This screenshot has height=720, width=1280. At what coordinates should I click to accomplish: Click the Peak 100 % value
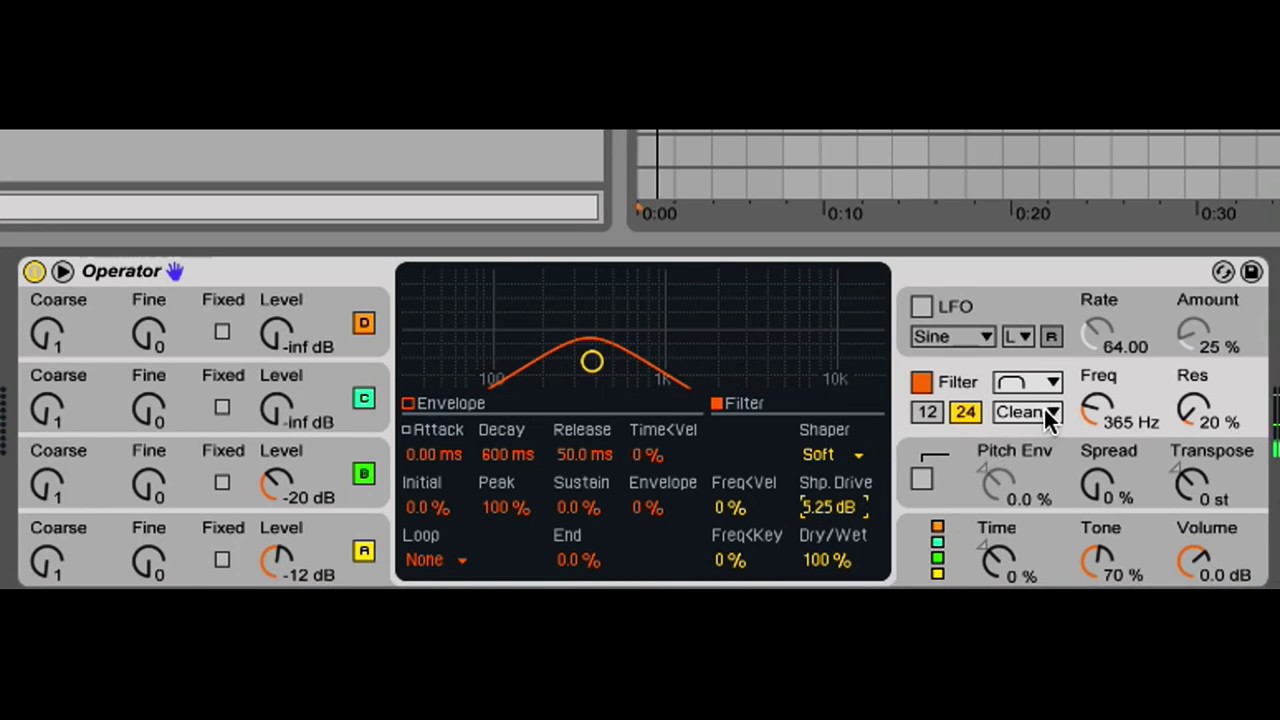pos(506,508)
